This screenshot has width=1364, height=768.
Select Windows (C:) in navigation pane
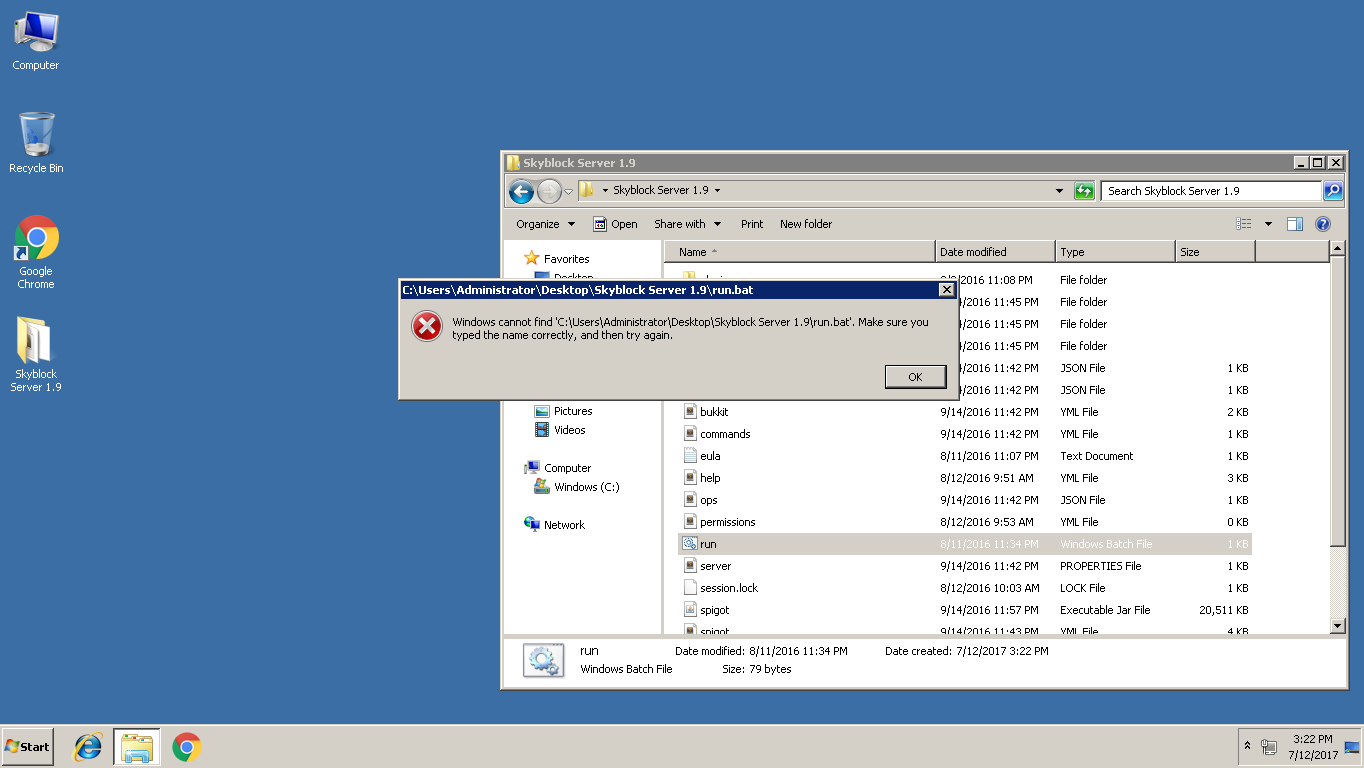586,487
